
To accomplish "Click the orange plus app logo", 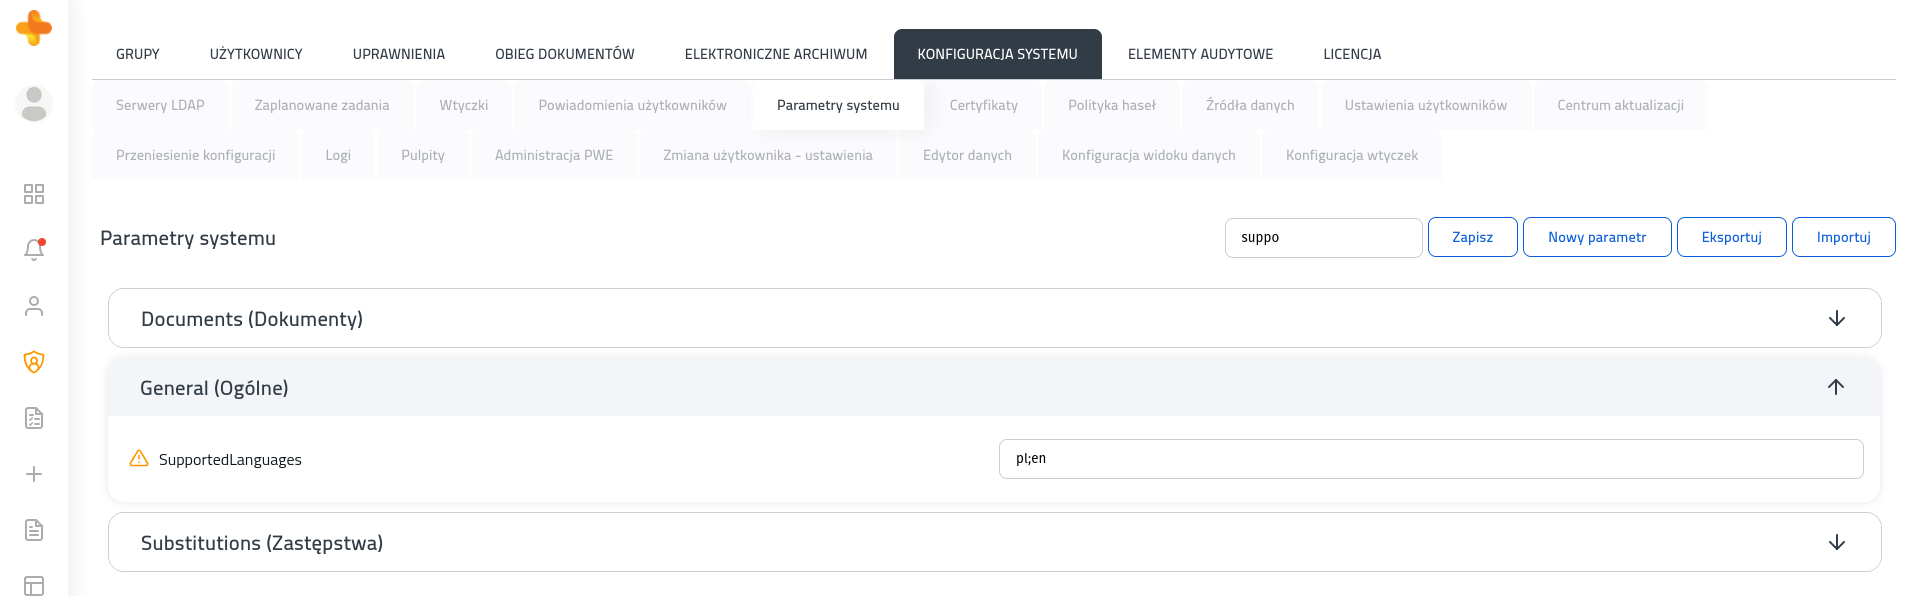I will click(x=34, y=28).
